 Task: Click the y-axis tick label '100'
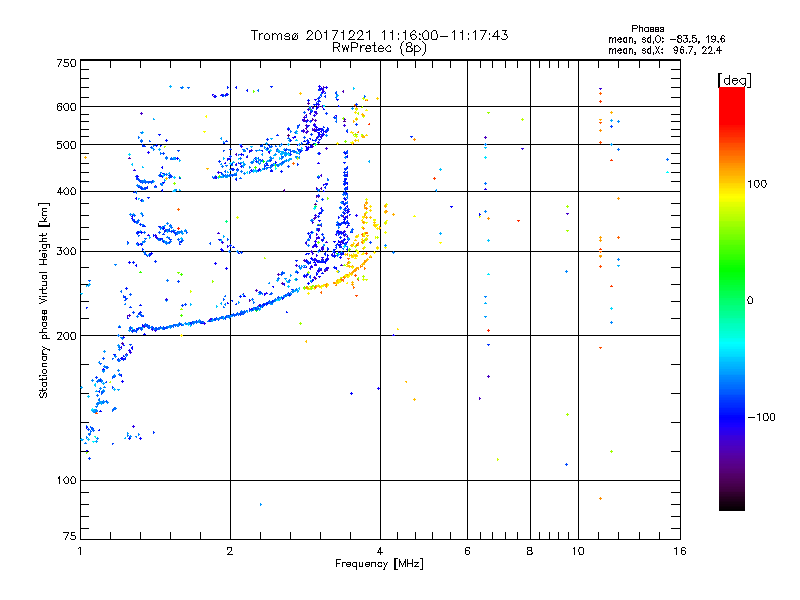click(66, 481)
